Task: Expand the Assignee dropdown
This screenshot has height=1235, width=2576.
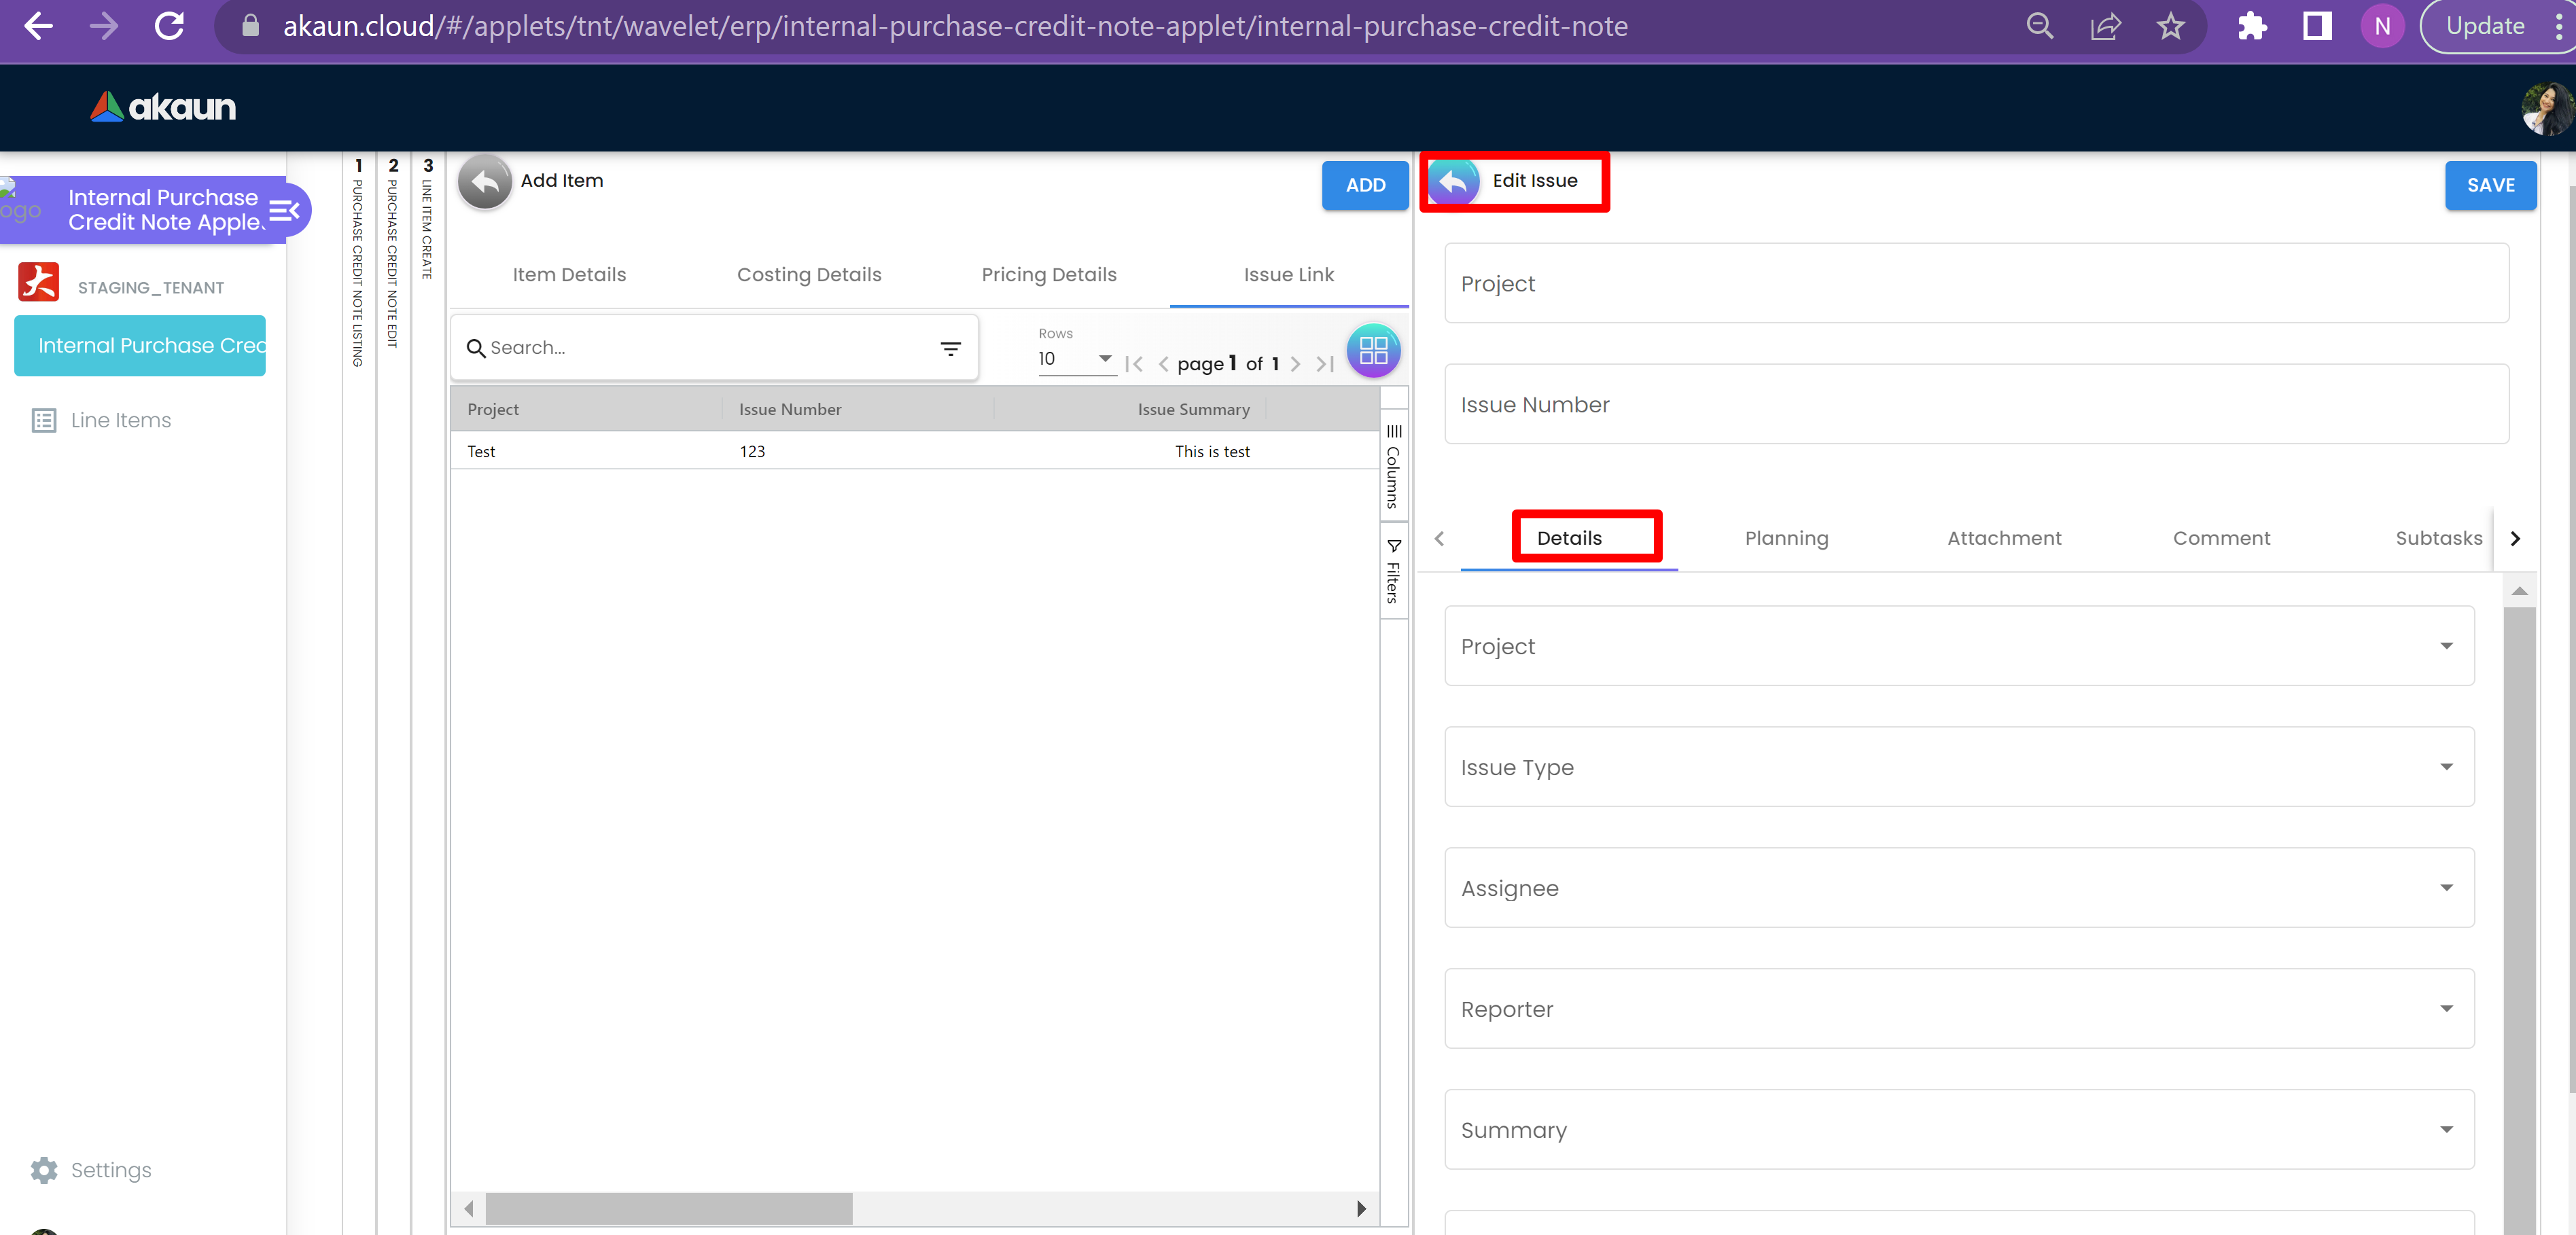Action: [x=1958, y=888]
